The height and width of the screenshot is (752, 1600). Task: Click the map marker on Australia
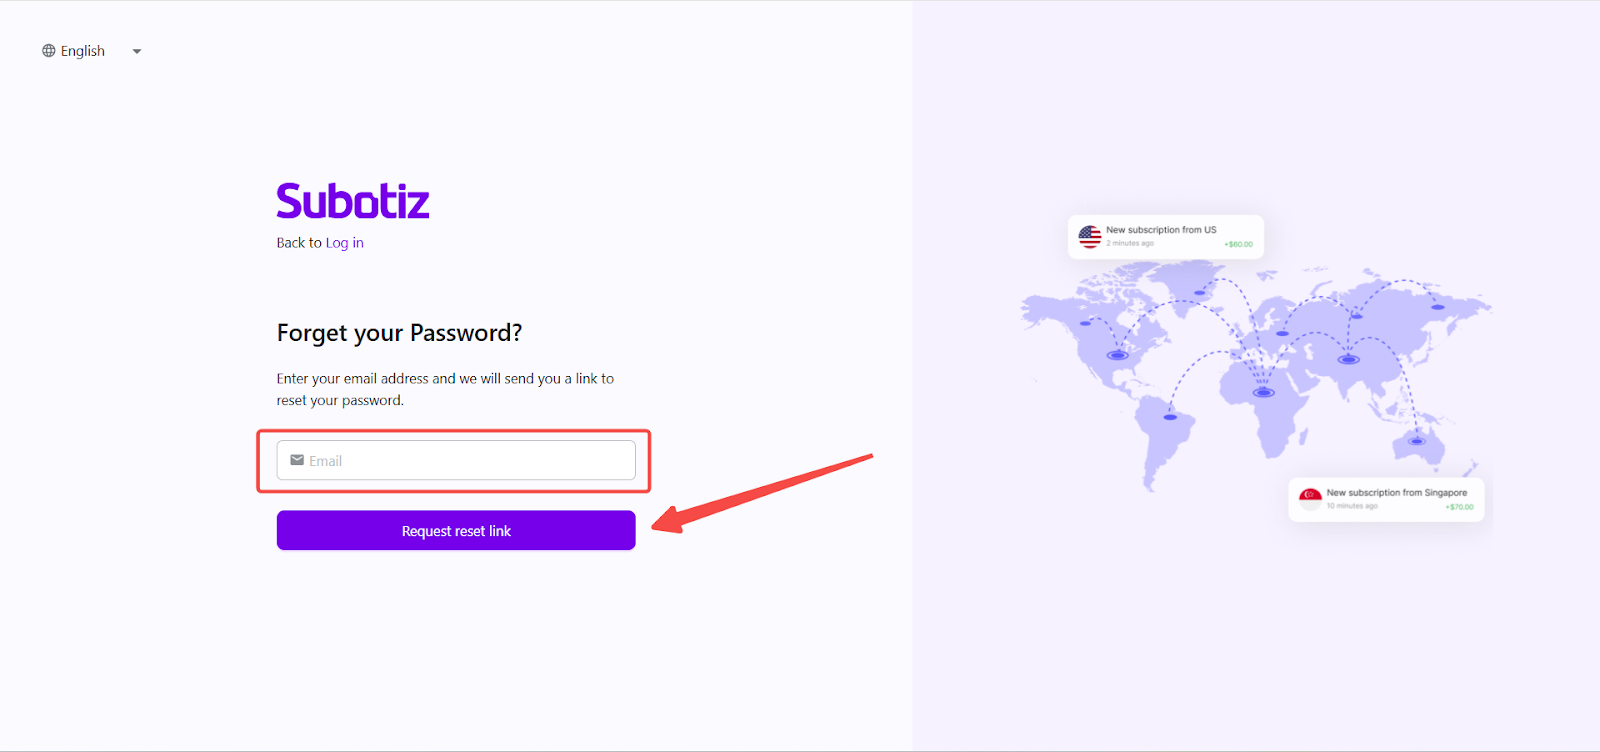(x=1416, y=440)
